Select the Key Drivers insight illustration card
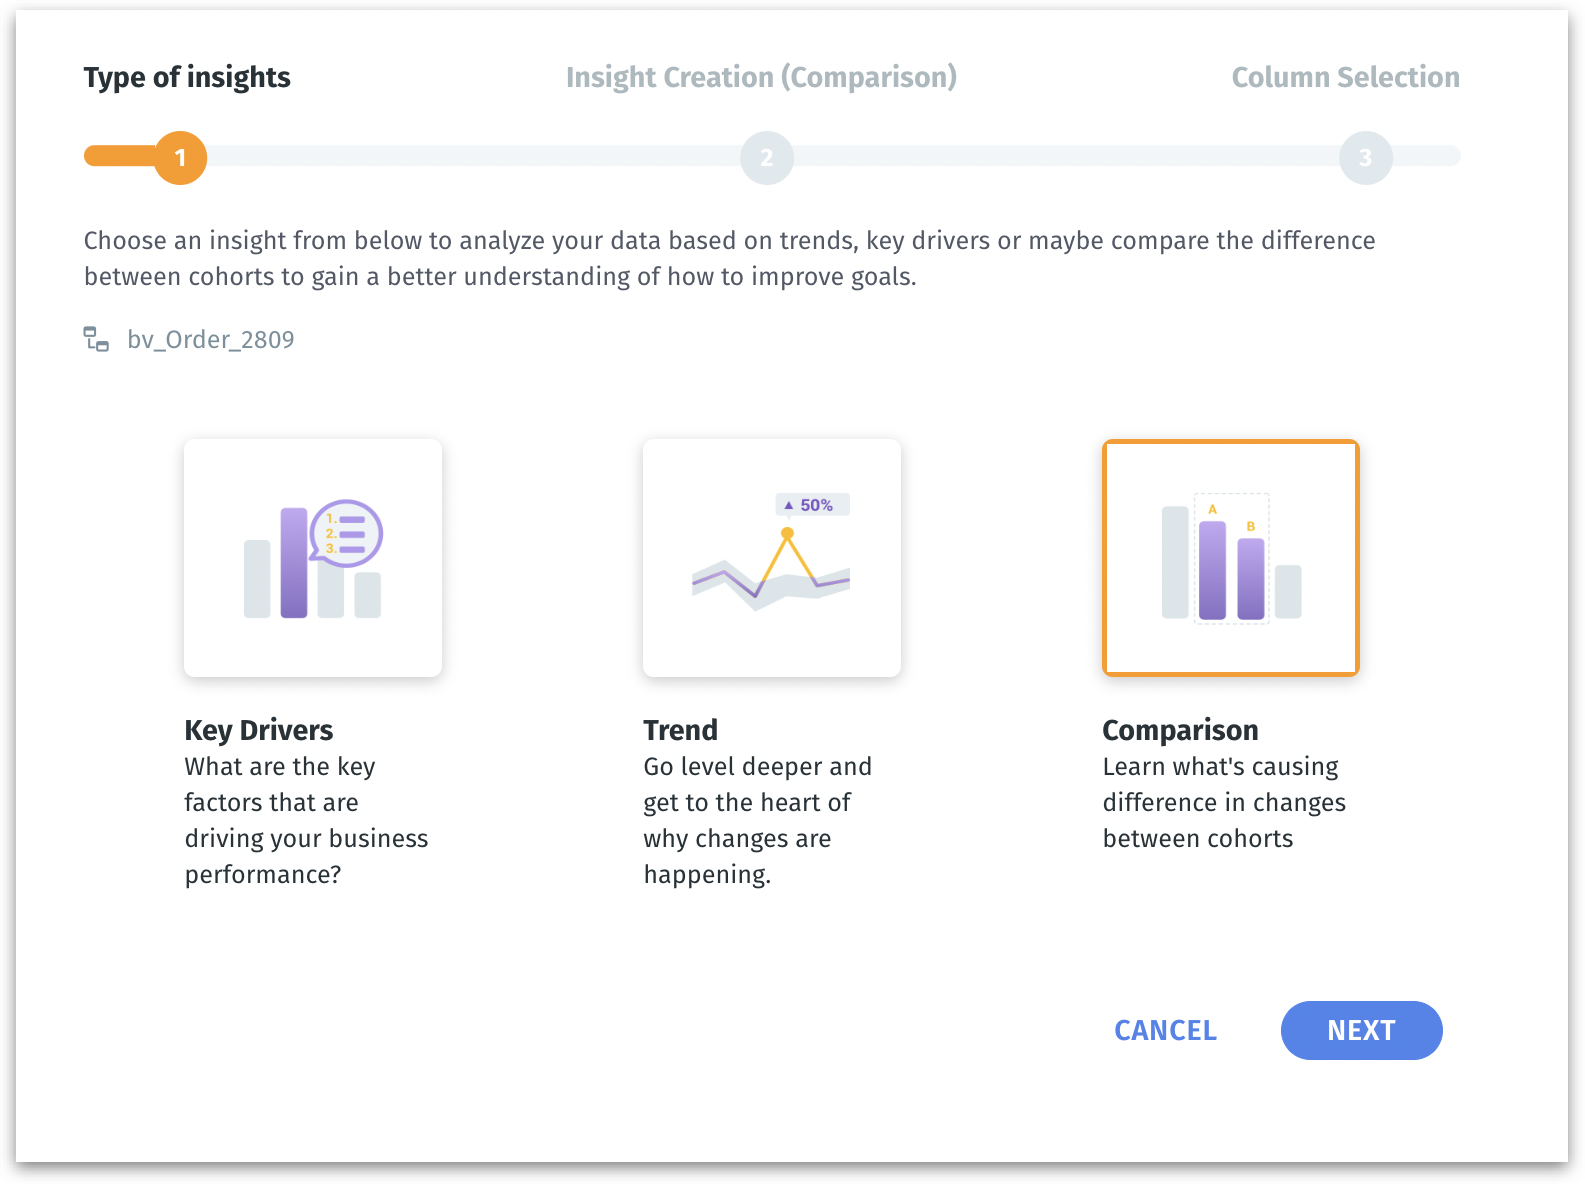Viewport: 1585px width, 1184px height. click(x=313, y=558)
